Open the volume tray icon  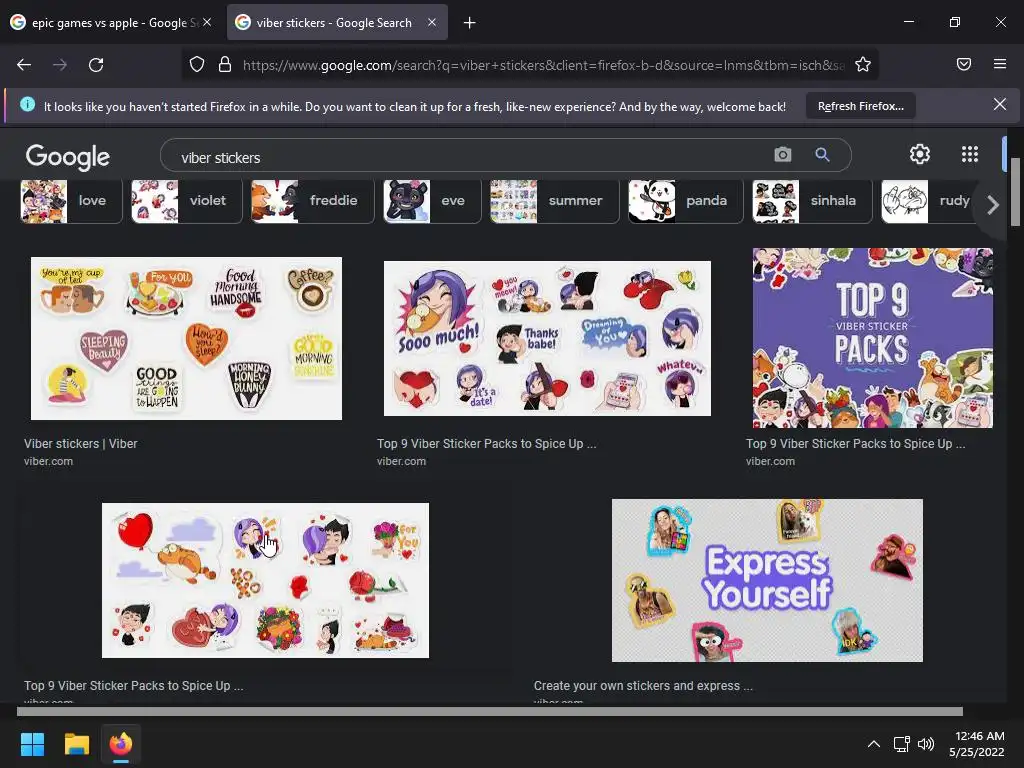coord(925,744)
